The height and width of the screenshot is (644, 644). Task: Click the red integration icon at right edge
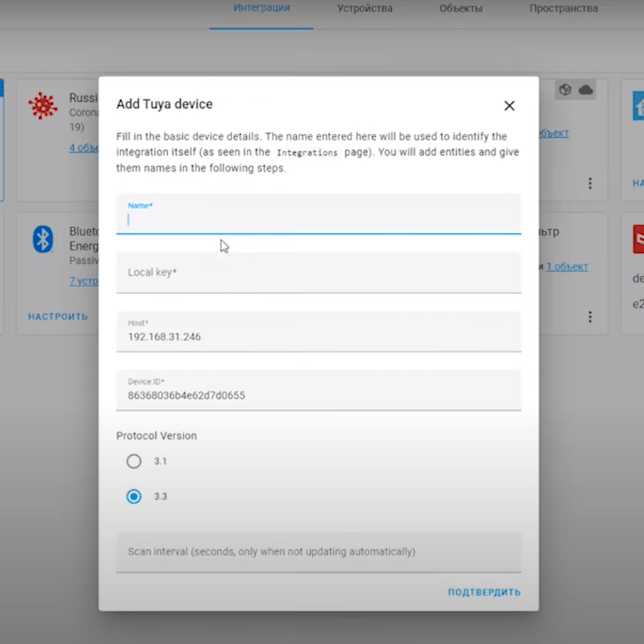tap(637, 239)
